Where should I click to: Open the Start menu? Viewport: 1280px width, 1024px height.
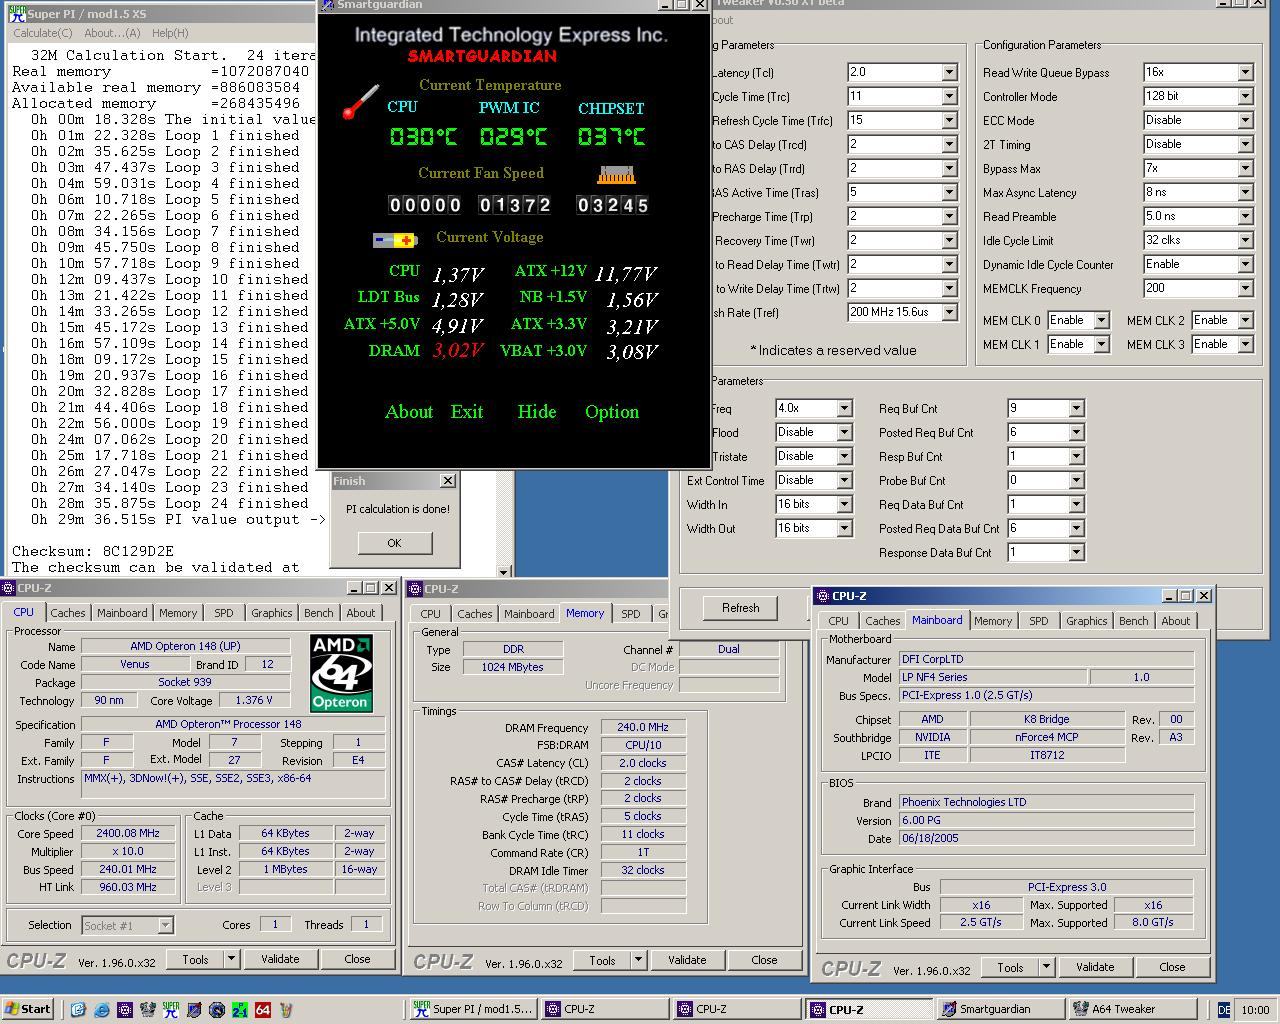(x=28, y=1009)
